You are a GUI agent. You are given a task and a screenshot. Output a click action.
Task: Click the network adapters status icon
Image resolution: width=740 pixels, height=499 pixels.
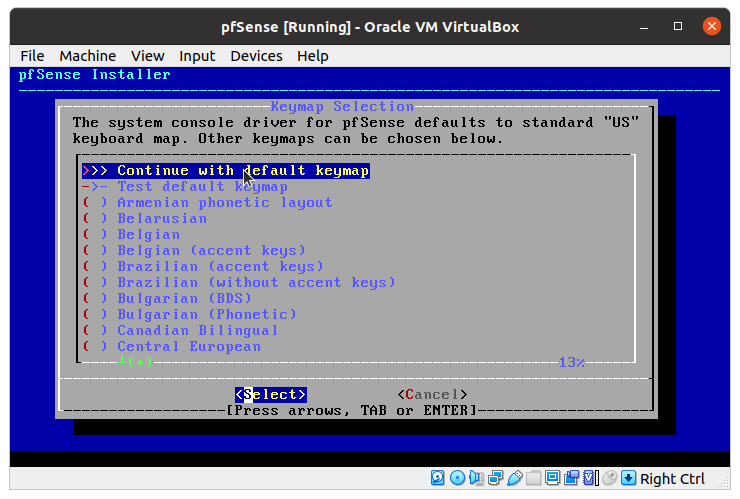[x=495, y=478]
